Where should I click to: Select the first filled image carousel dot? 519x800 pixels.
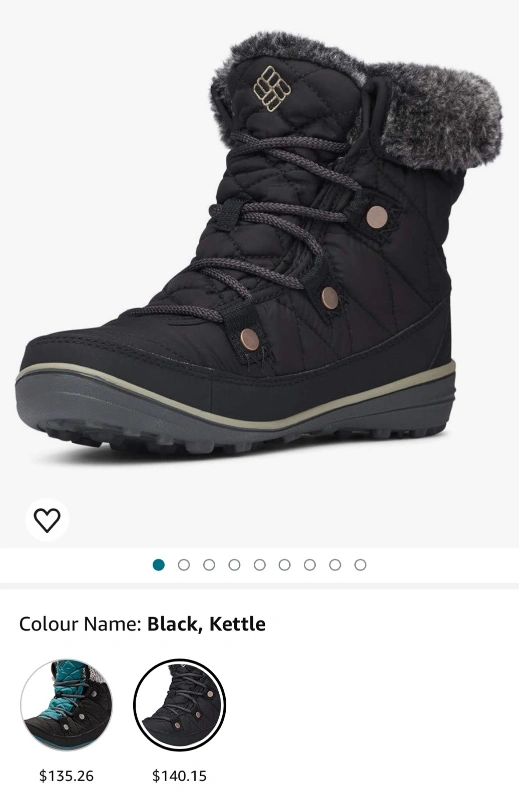click(159, 565)
